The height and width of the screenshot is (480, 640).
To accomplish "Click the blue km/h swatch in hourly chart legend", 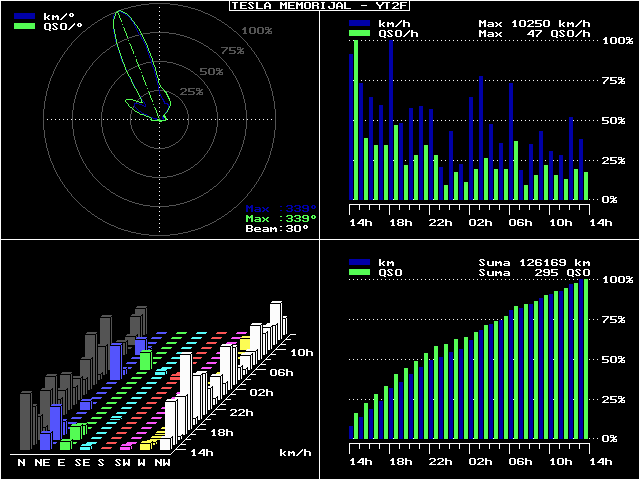I will (x=360, y=24).
